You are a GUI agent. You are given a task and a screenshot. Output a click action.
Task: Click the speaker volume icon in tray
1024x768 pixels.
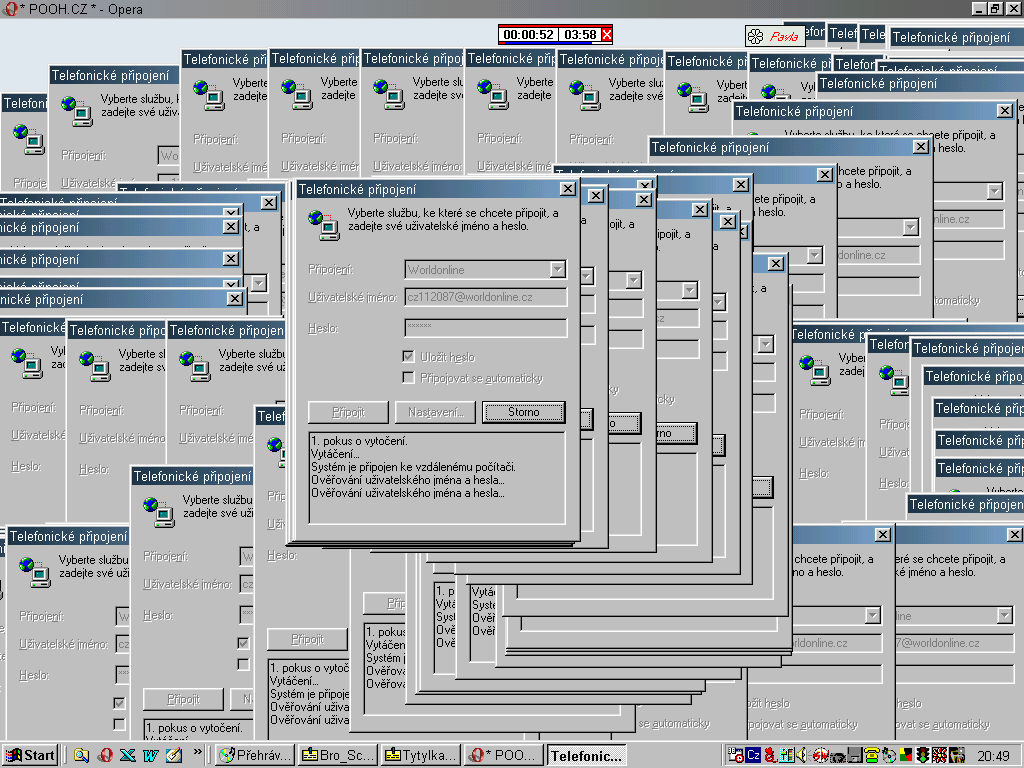click(x=801, y=755)
